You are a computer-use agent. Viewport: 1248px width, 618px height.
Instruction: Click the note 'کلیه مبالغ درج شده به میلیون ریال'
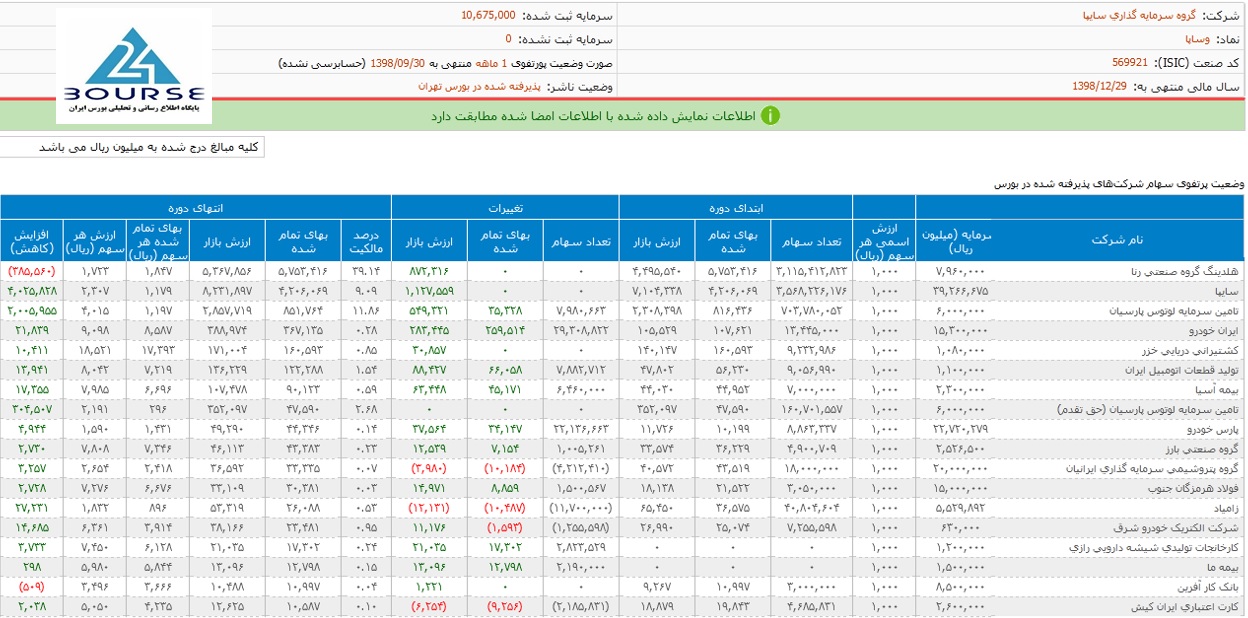(149, 147)
